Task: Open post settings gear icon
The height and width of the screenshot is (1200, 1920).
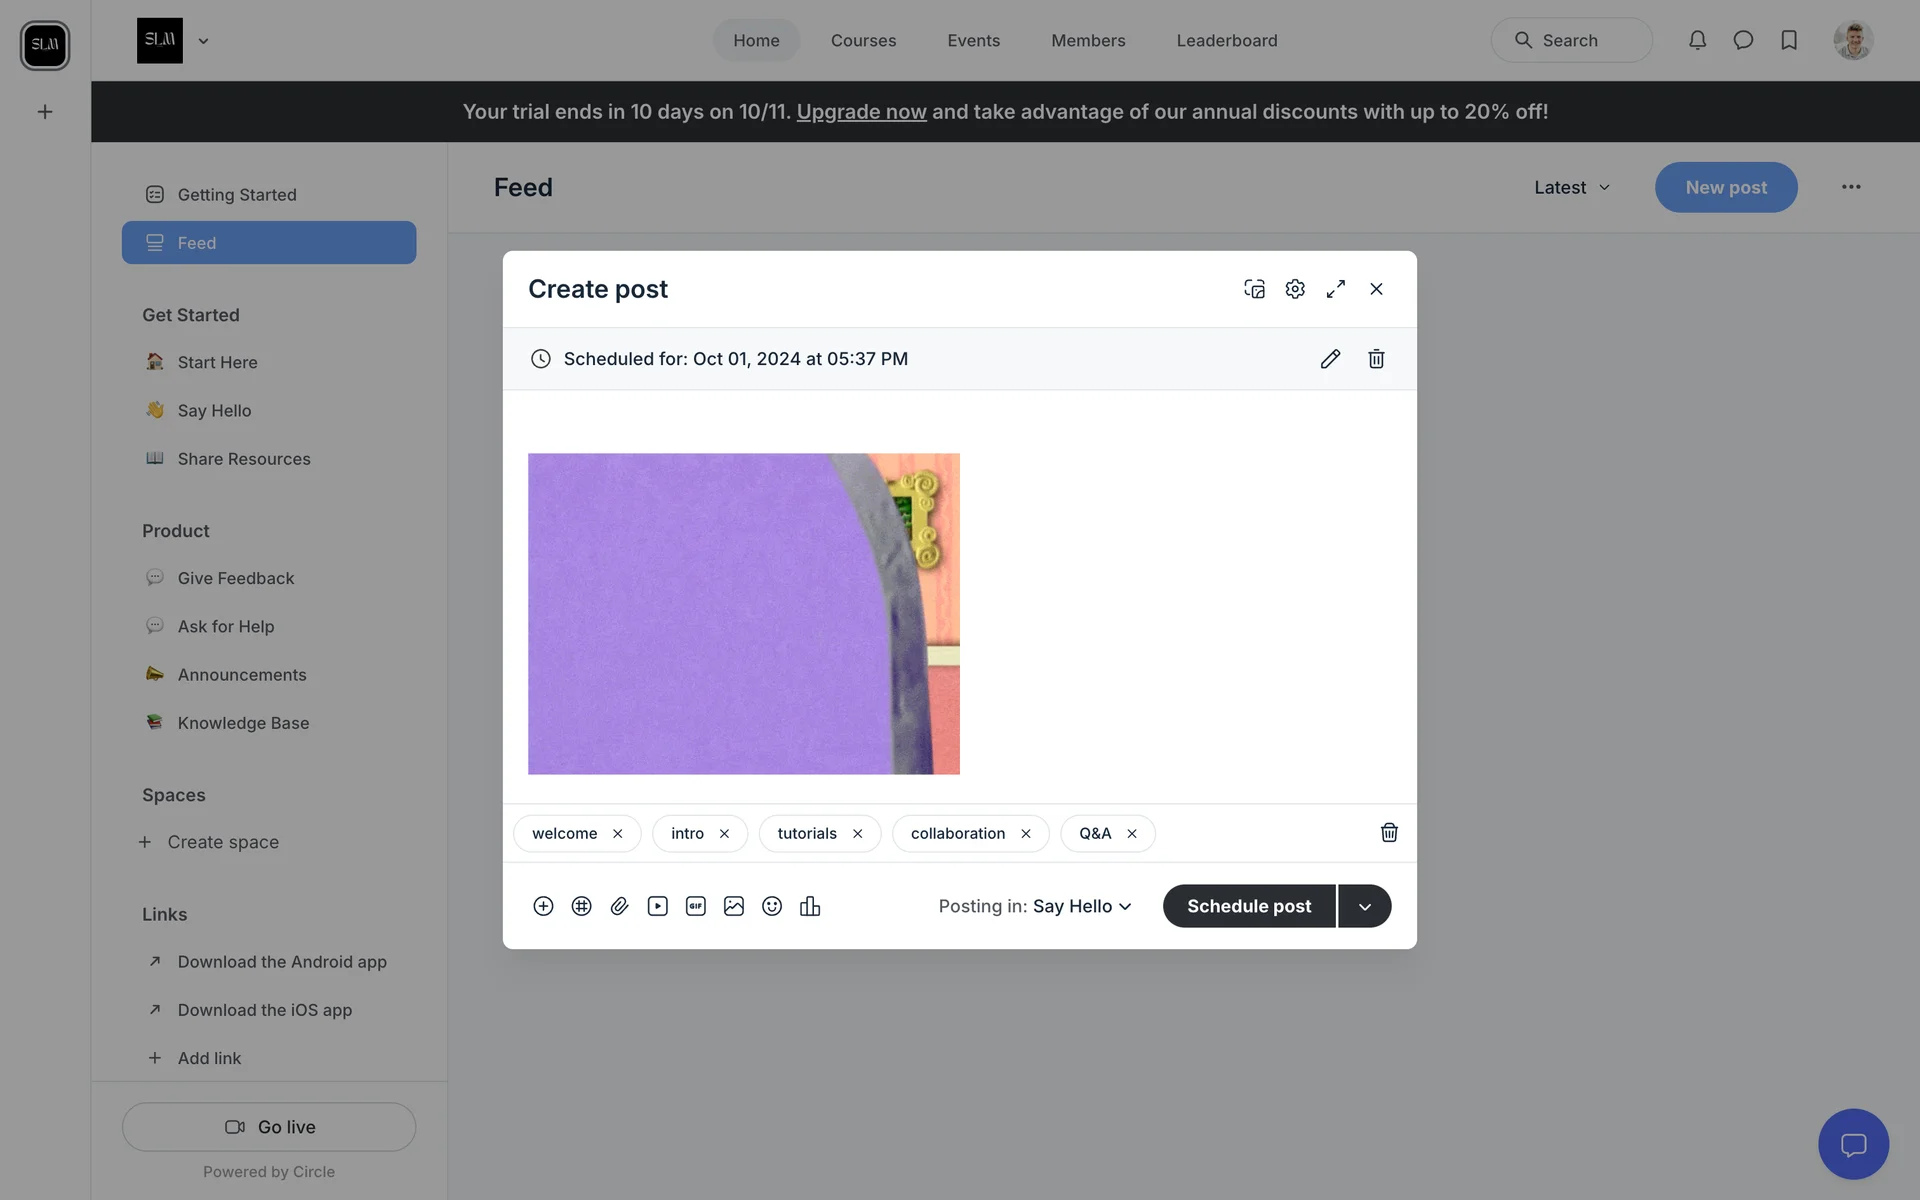Action: point(1295,289)
